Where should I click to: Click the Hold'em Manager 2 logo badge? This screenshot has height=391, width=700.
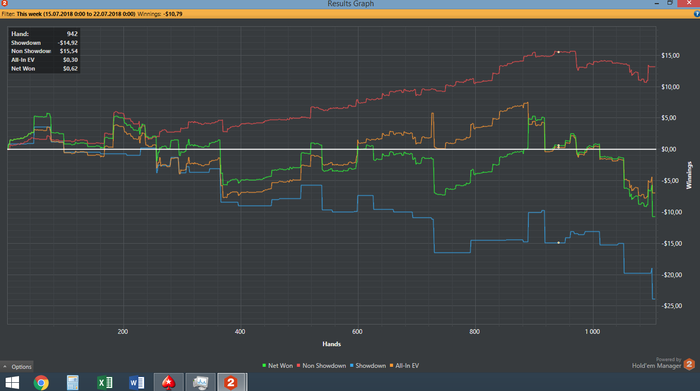point(689,364)
